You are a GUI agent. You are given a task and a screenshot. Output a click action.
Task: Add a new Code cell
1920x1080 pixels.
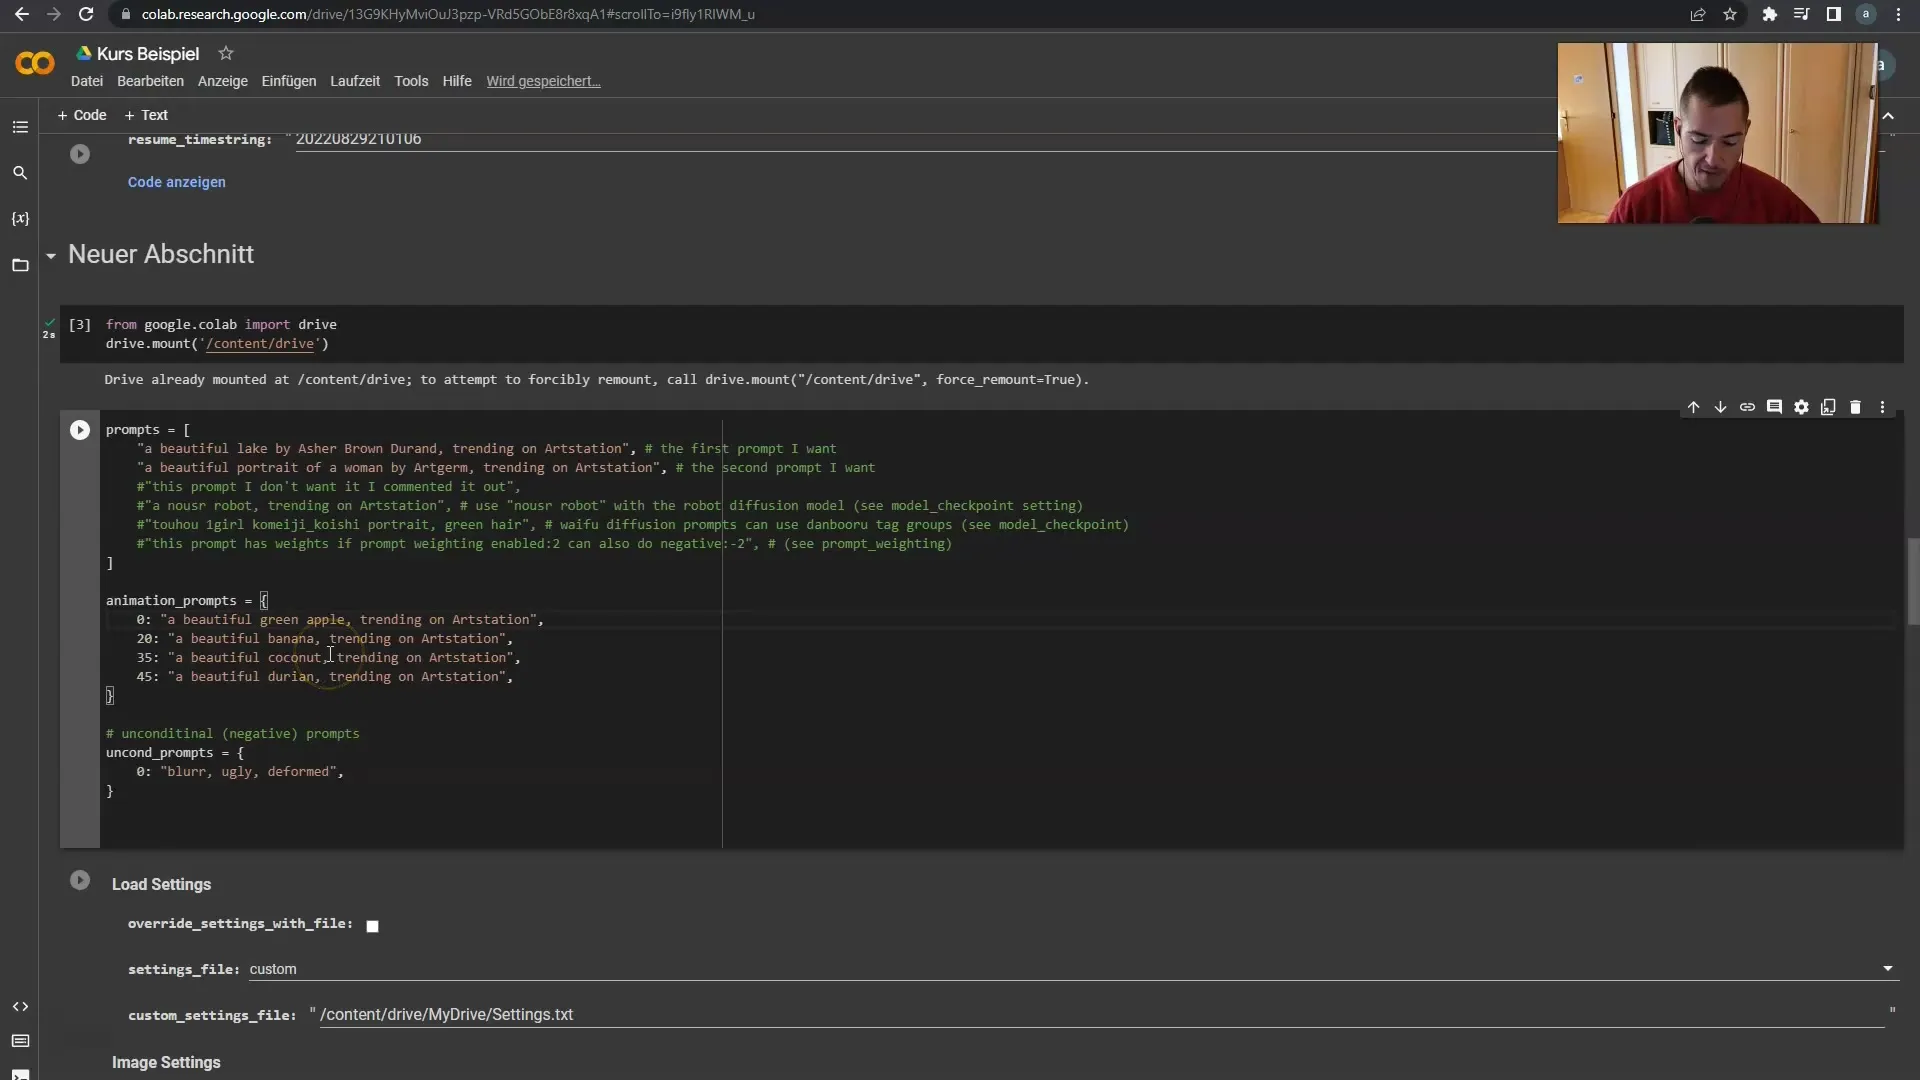click(x=82, y=115)
